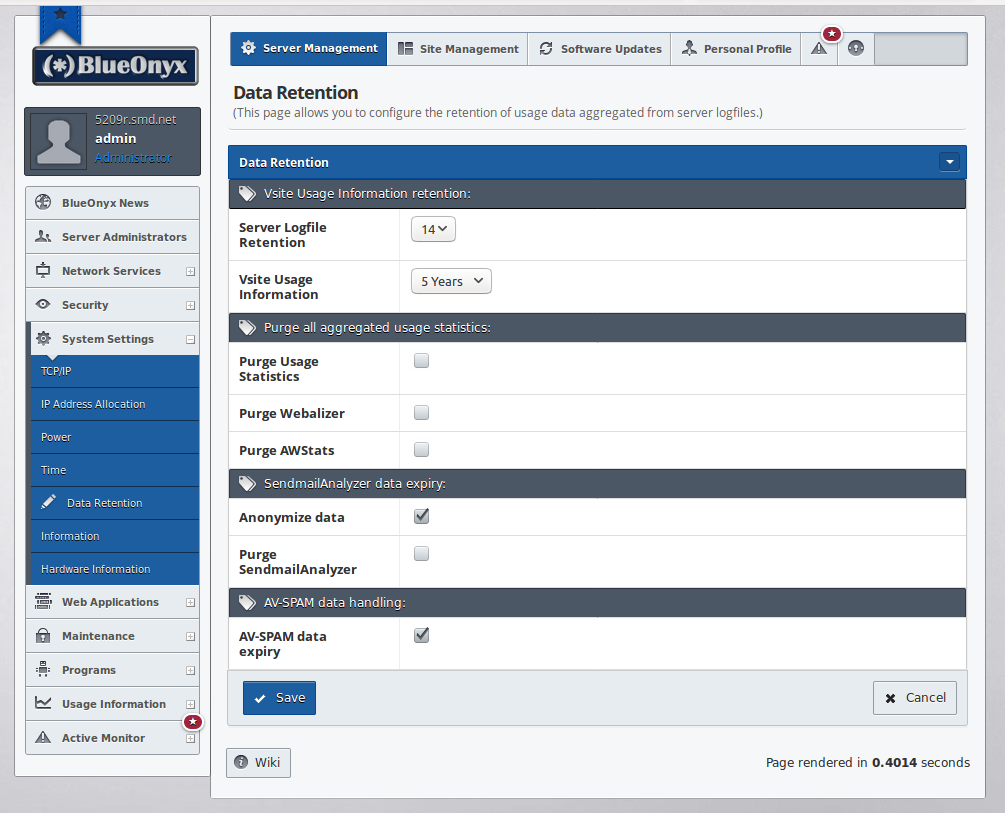Click the BlueOnyx logo
The width and height of the screenshot is (1005, 813).
pyautogui.click(x=115, y=65)
